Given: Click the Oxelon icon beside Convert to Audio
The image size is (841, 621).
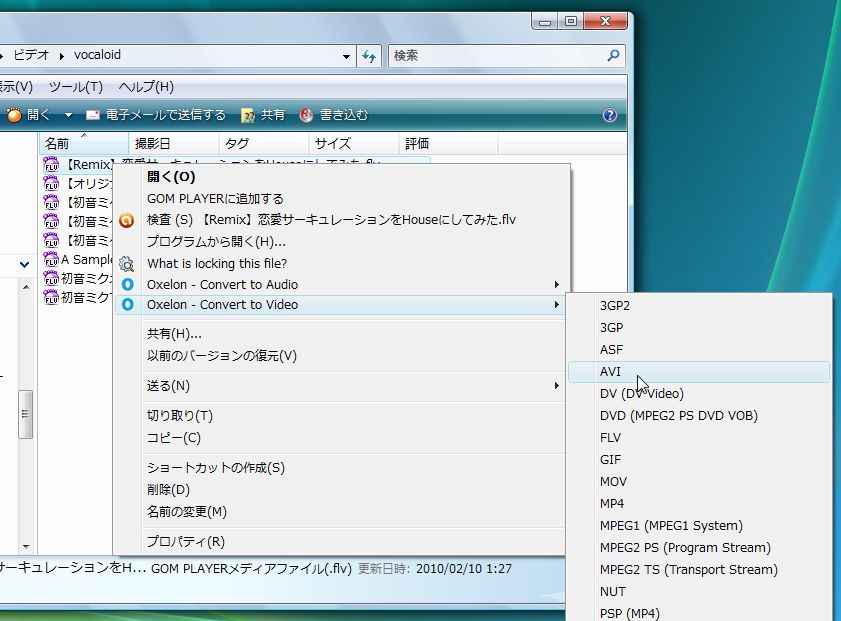Looking at the screenshot, I should click(x=127, y=284).
